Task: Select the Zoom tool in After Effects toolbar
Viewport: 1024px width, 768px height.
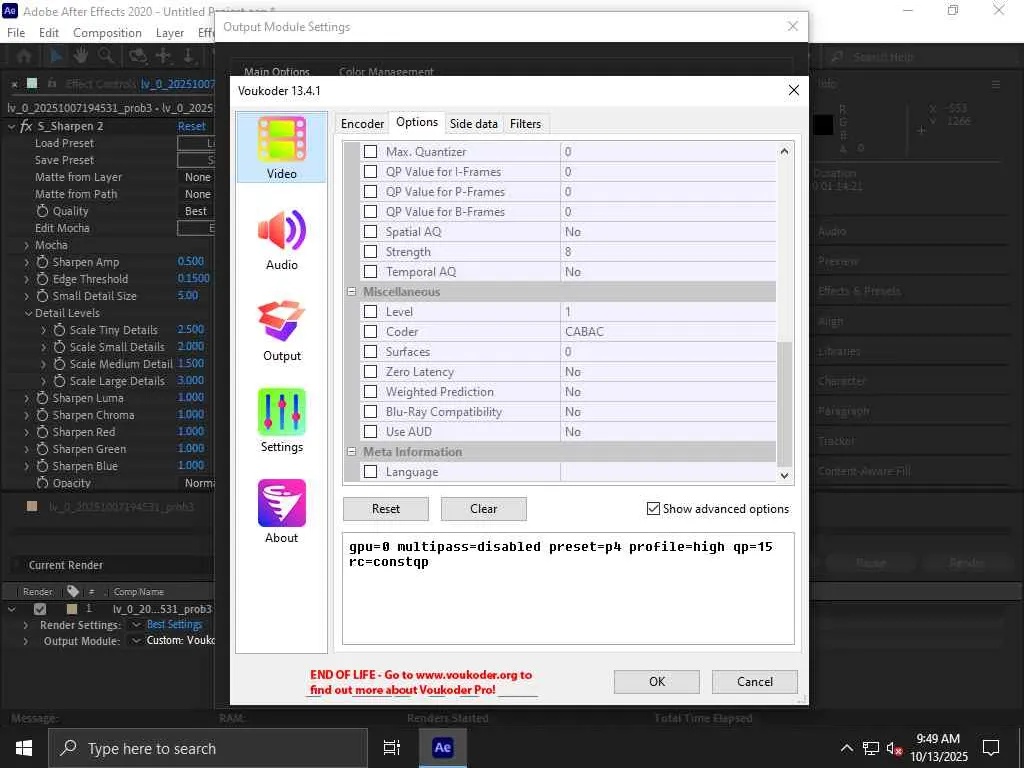Action: [105, 56]
